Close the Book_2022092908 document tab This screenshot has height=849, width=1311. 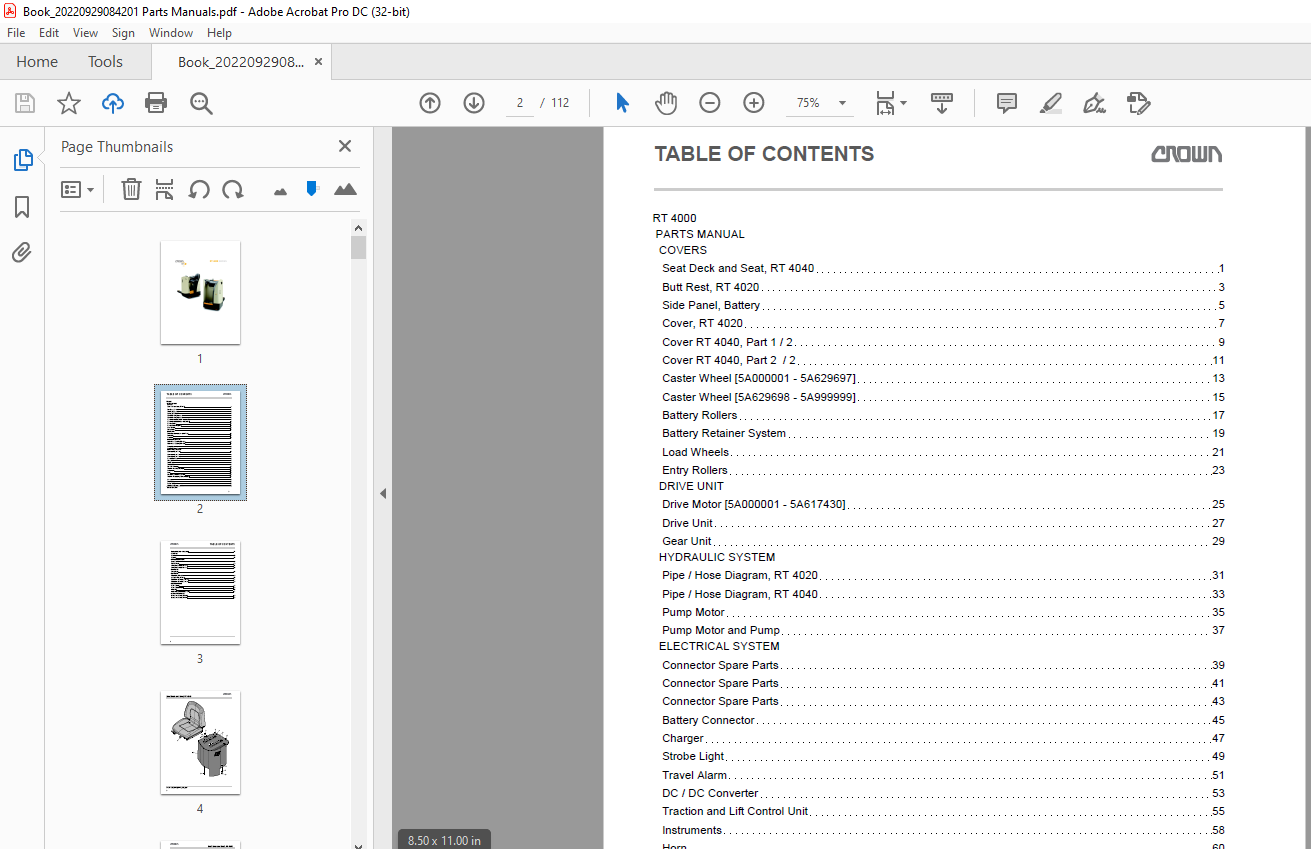pos(318,62)
